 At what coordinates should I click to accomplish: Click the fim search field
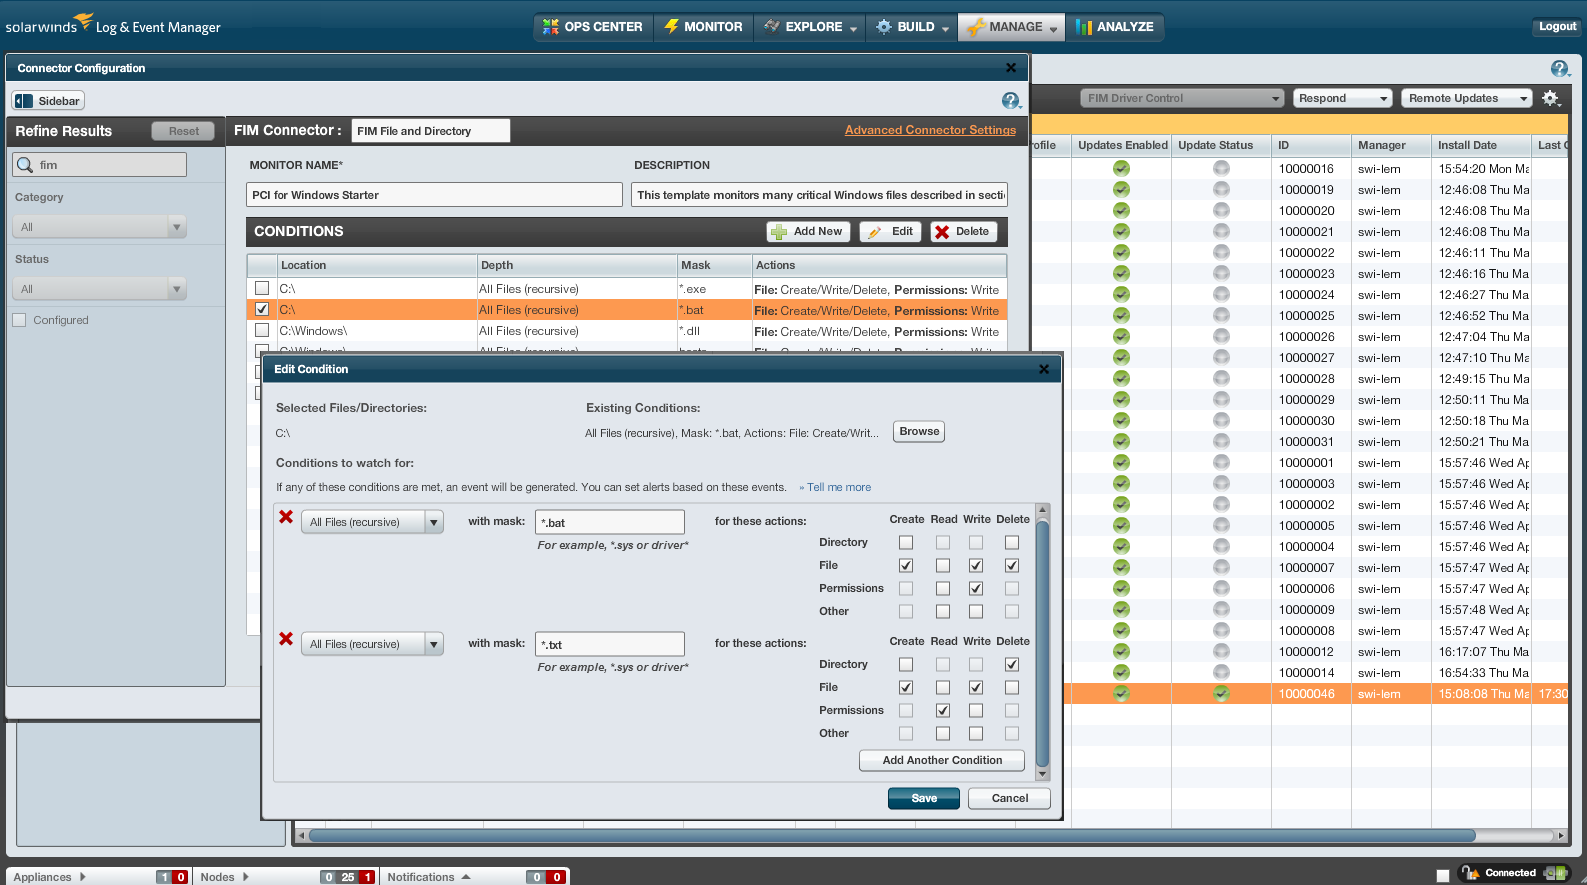pos(100,165)
